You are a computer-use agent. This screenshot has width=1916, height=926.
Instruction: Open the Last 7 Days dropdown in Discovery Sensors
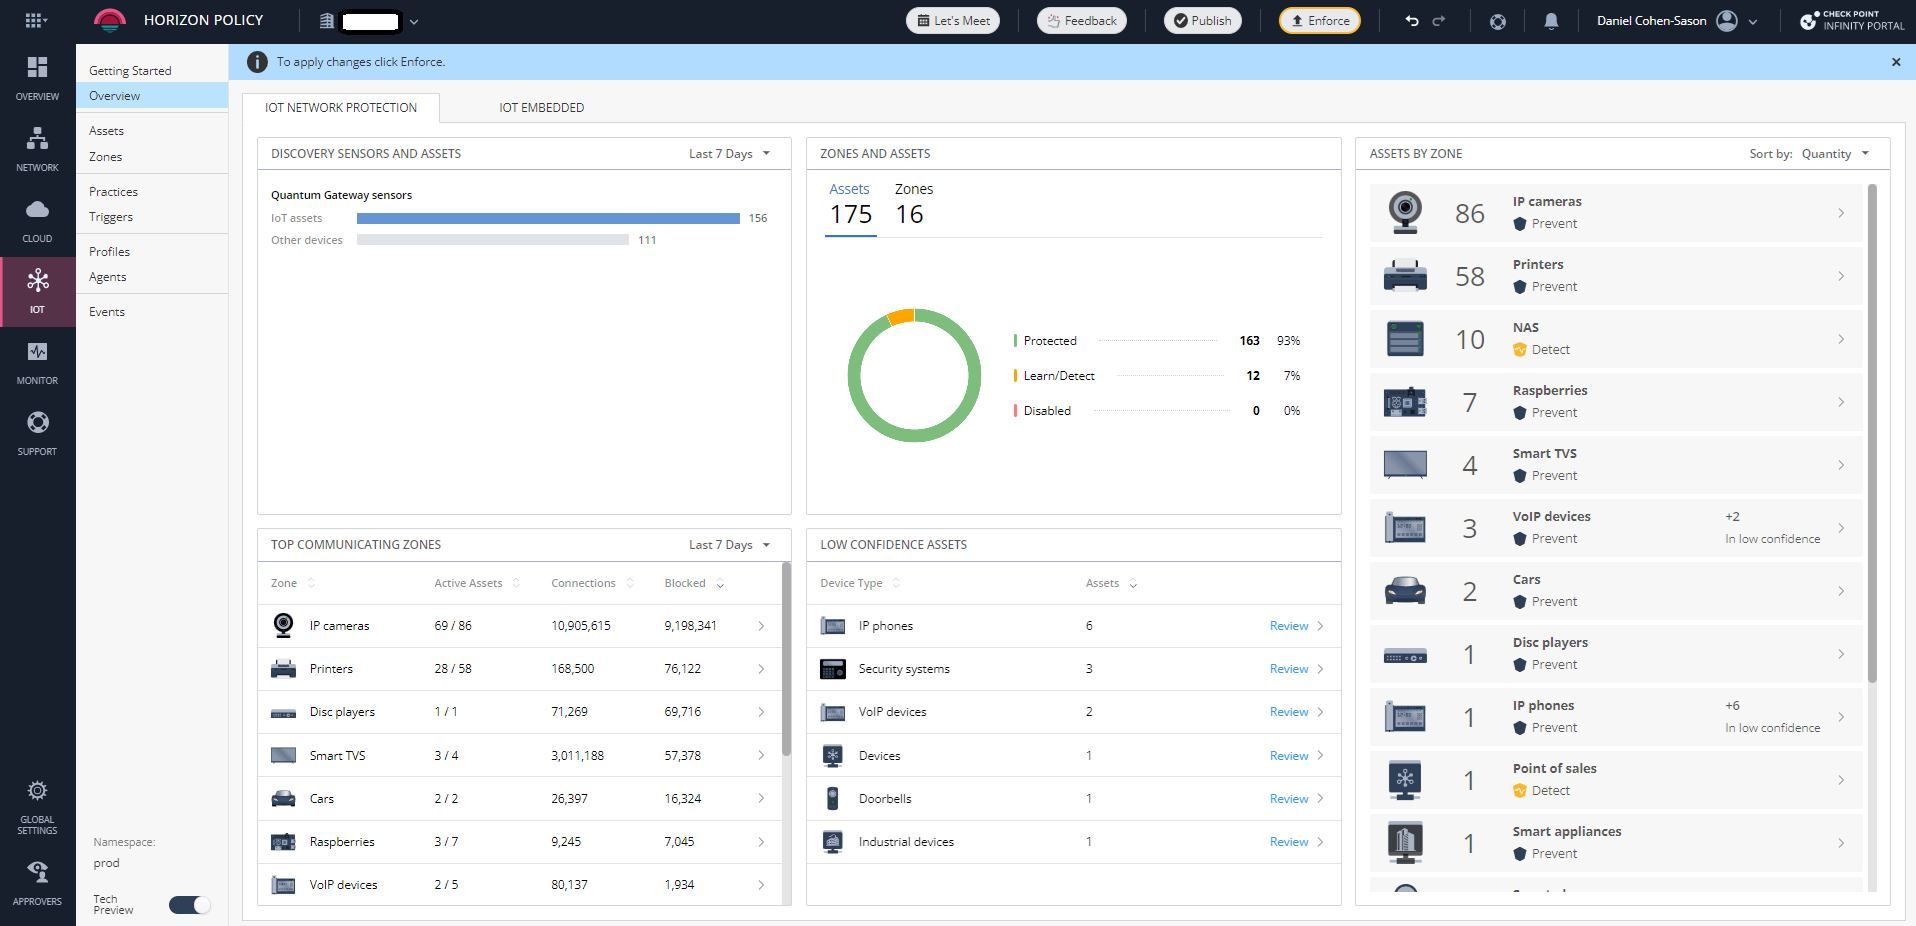[x=729, y=154]
